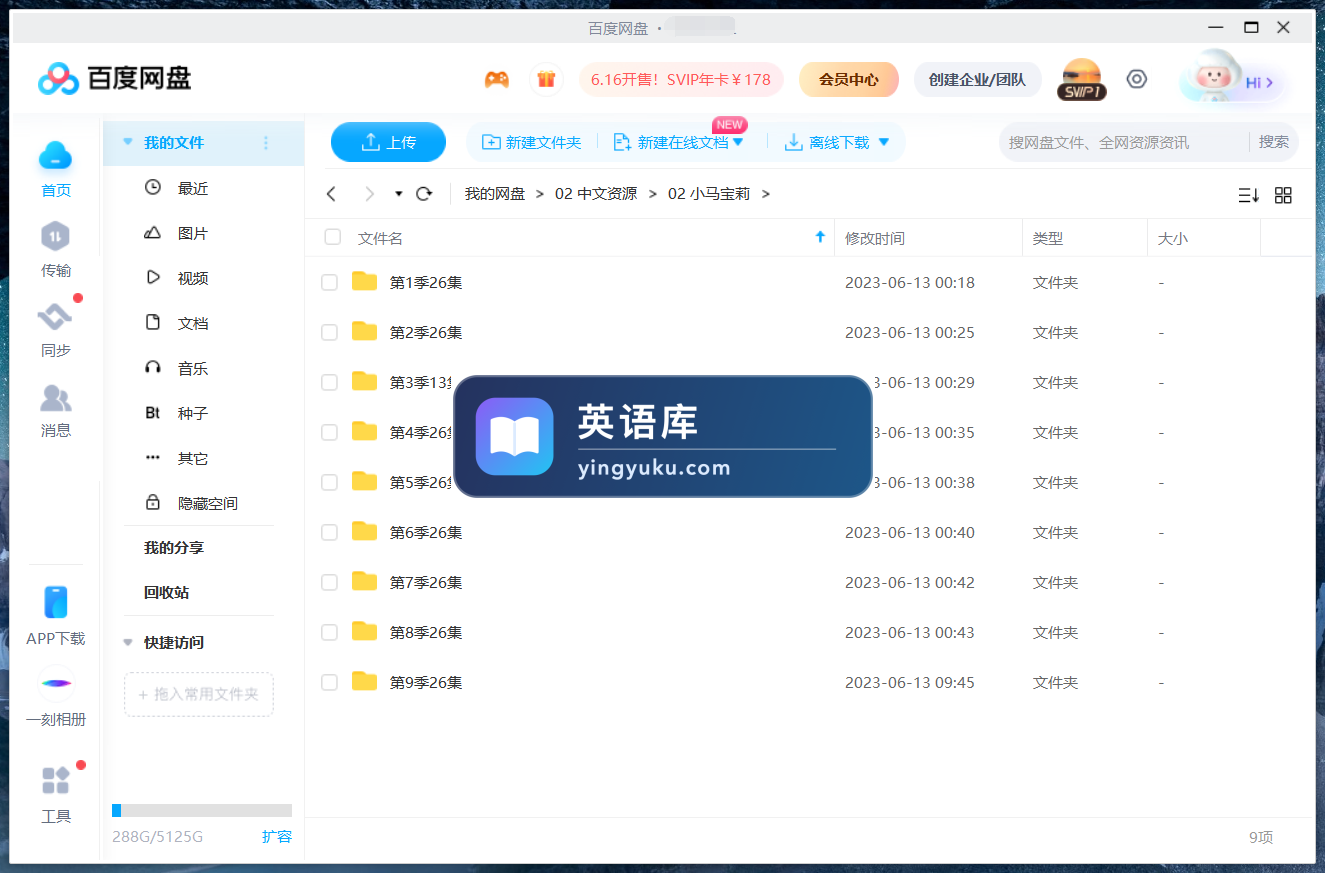Open 一刻相册 album icon
This screenshot has width=1325, height=873.
[x=56, y=683]
